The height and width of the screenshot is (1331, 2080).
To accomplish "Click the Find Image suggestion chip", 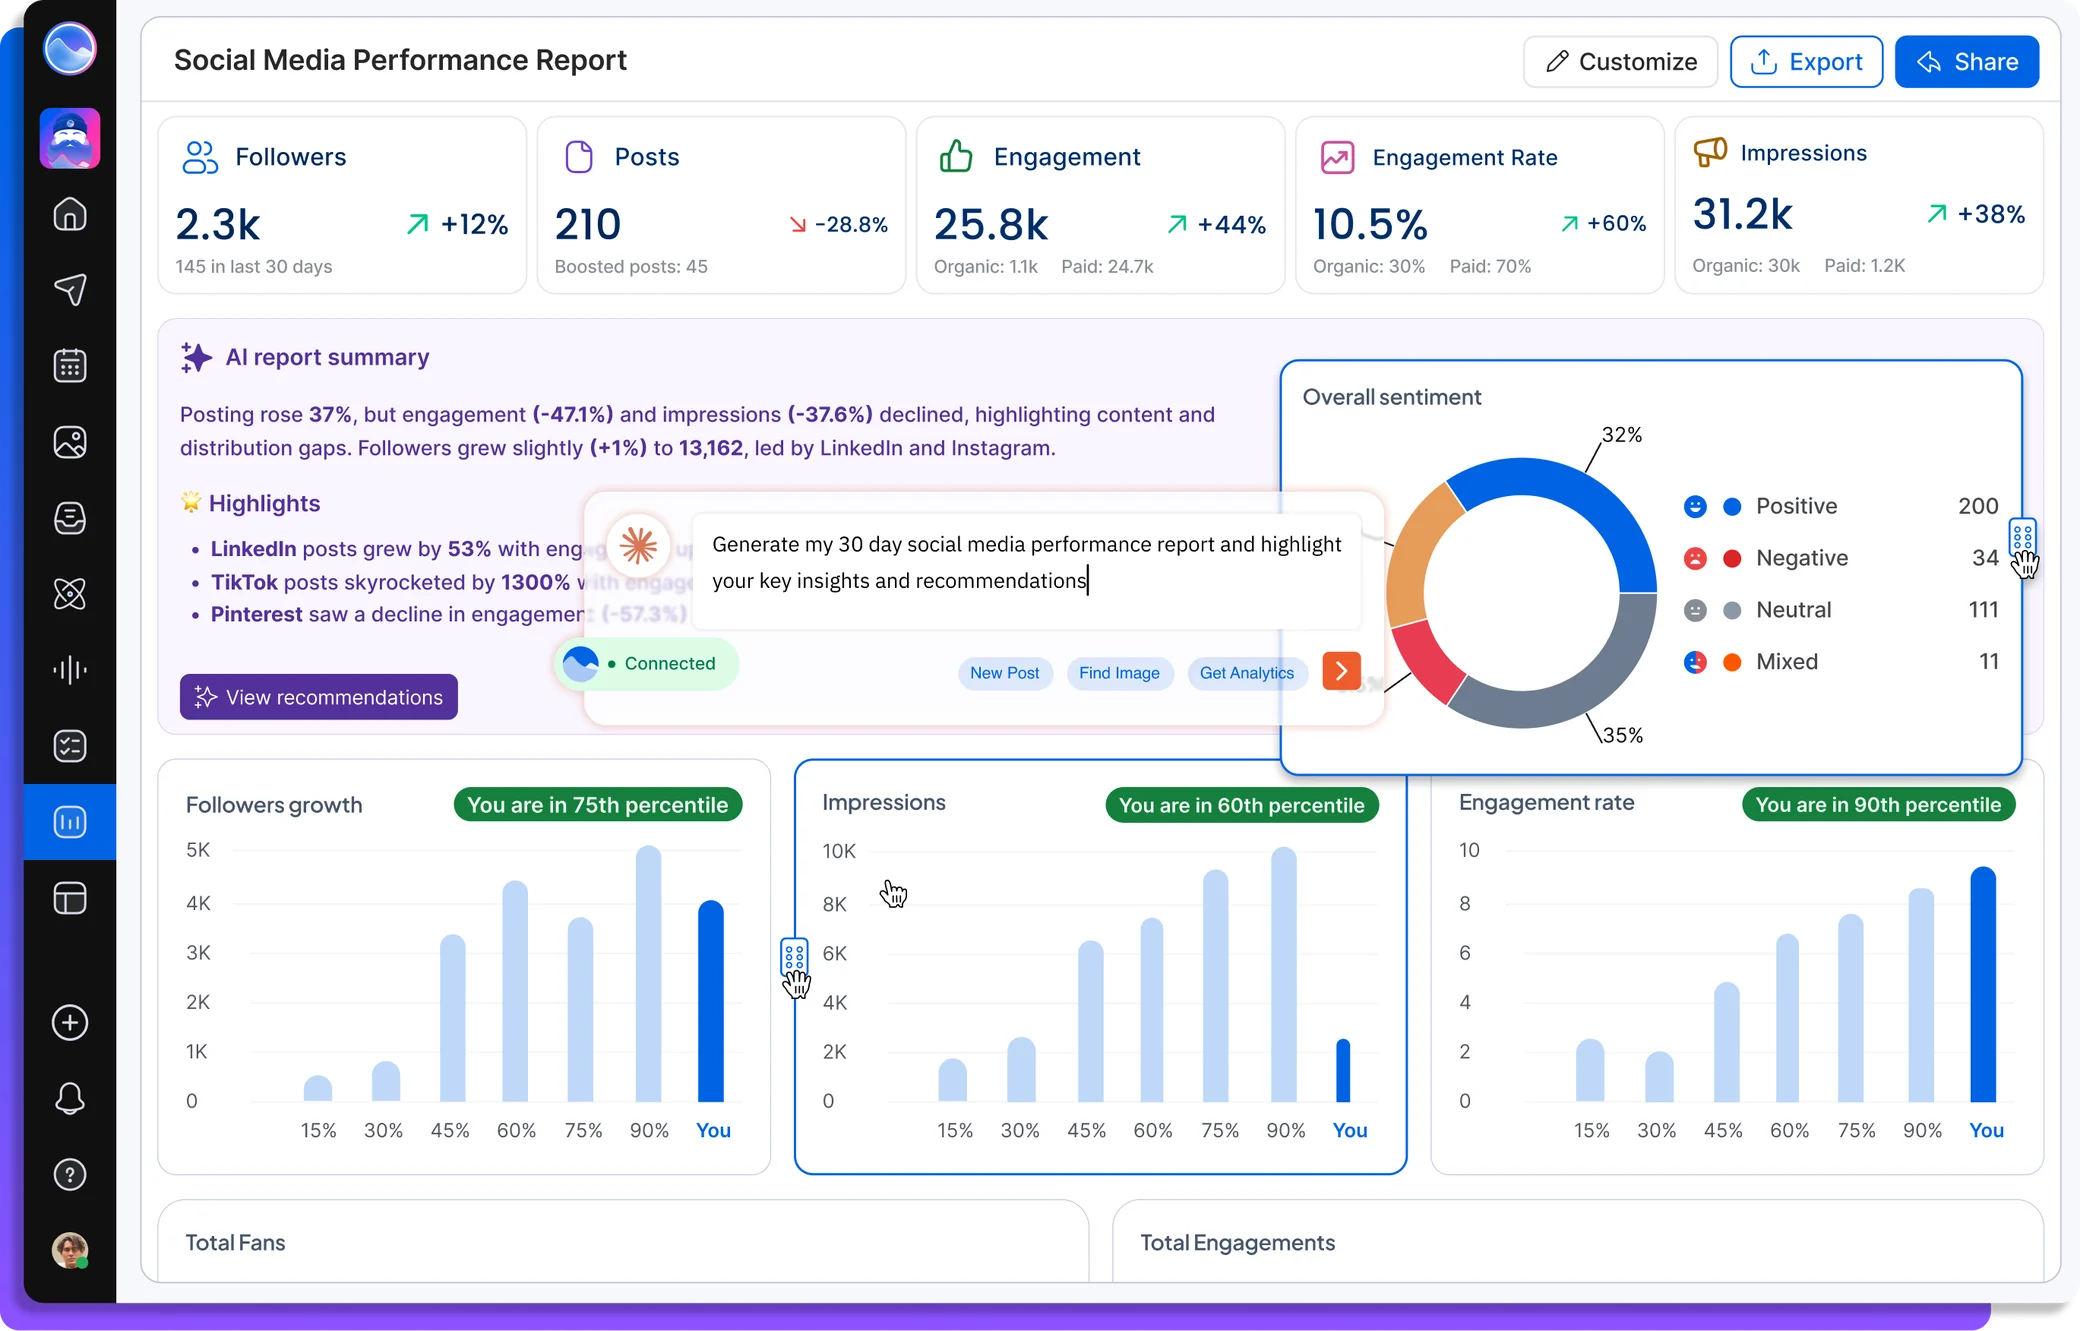I will point(1119,673).
